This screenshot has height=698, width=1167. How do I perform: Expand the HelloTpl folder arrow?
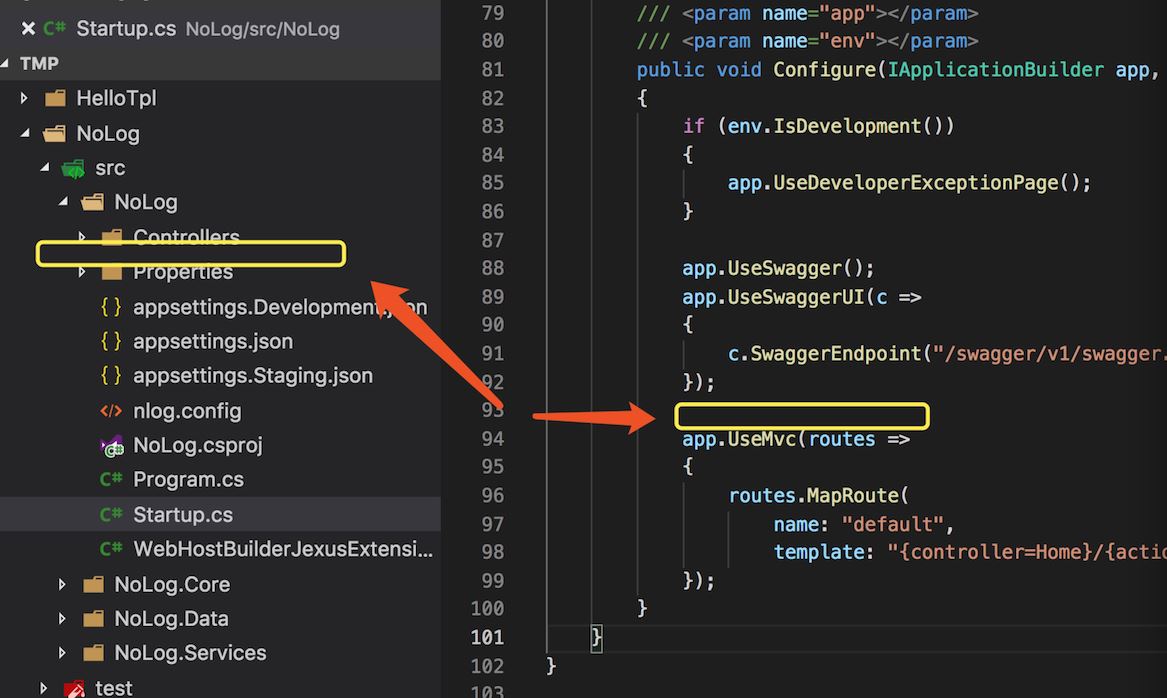click(x=25, y=99)
